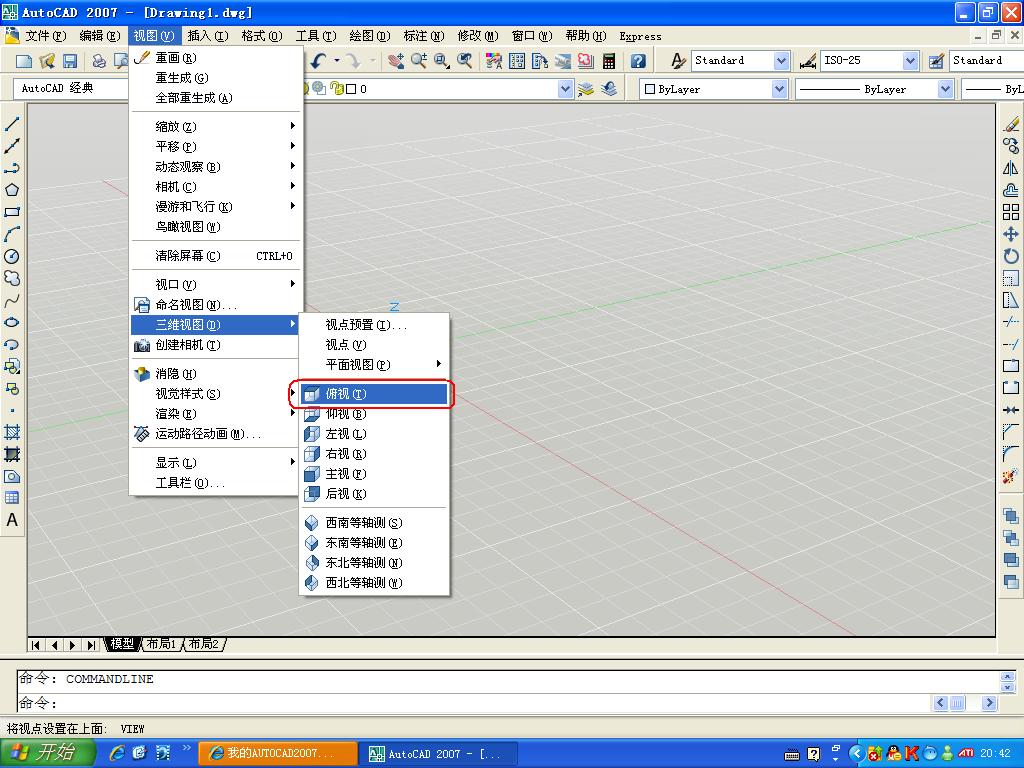
Task: Select the Spline curve tool
Action: 12,301
